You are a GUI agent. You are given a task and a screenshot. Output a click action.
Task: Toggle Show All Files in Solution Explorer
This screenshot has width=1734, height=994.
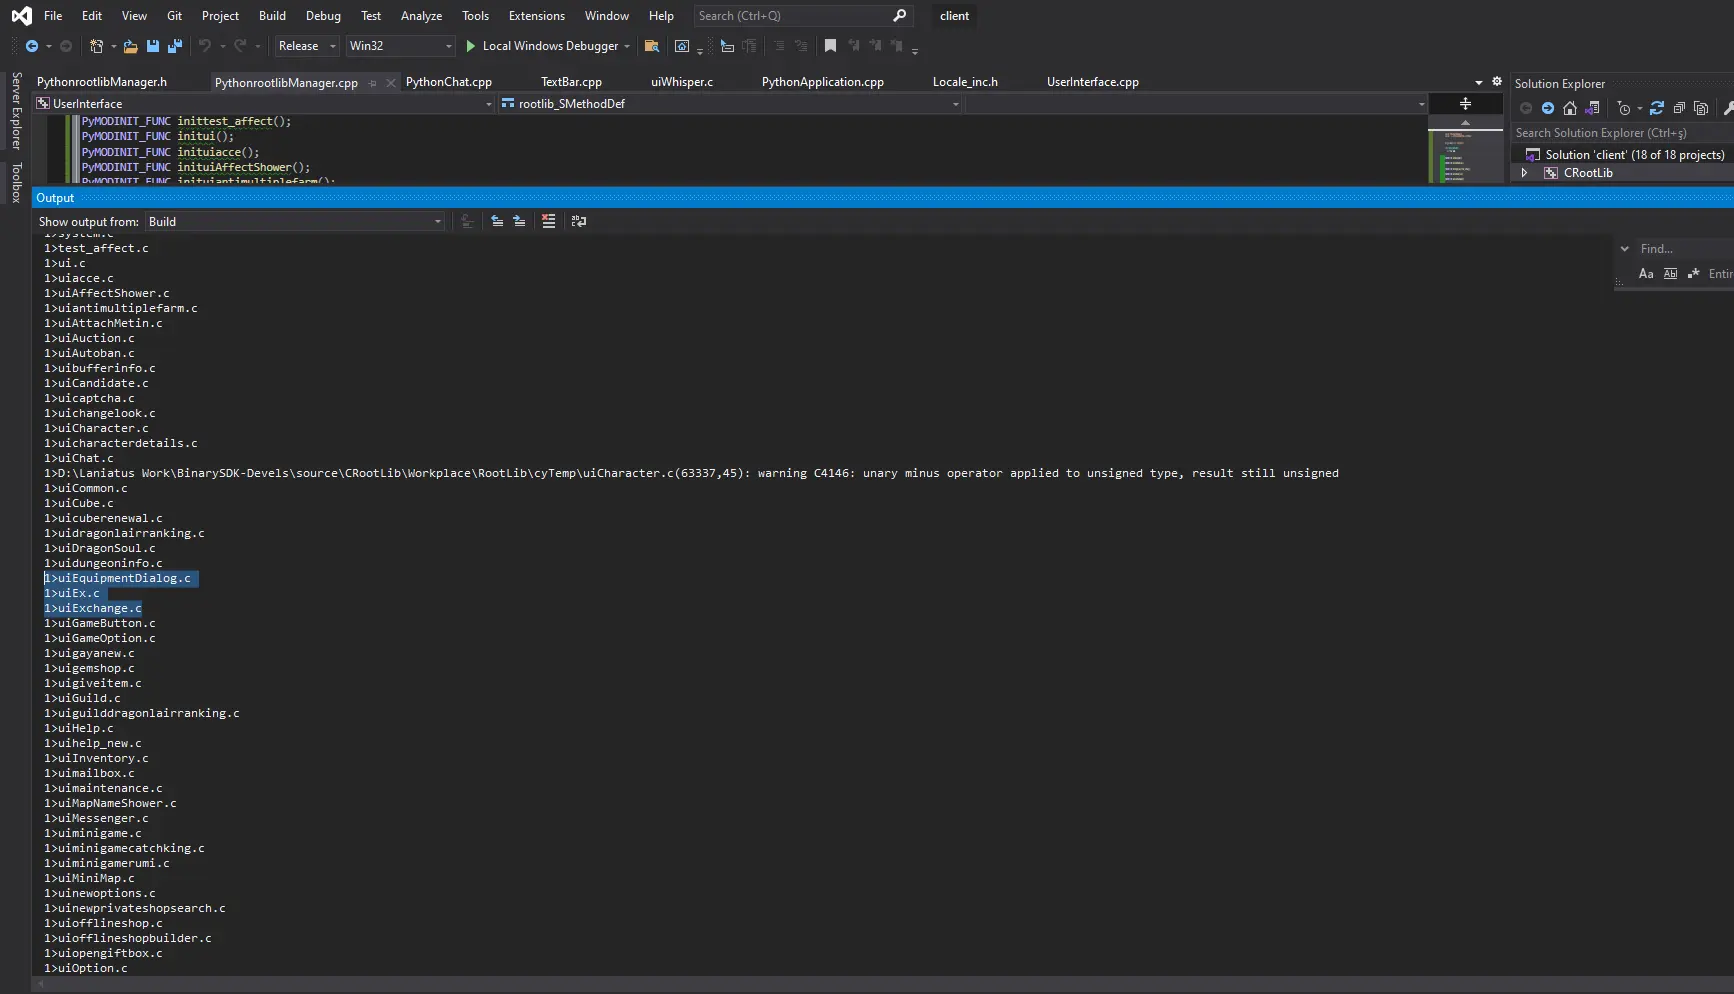(1701, 108)
